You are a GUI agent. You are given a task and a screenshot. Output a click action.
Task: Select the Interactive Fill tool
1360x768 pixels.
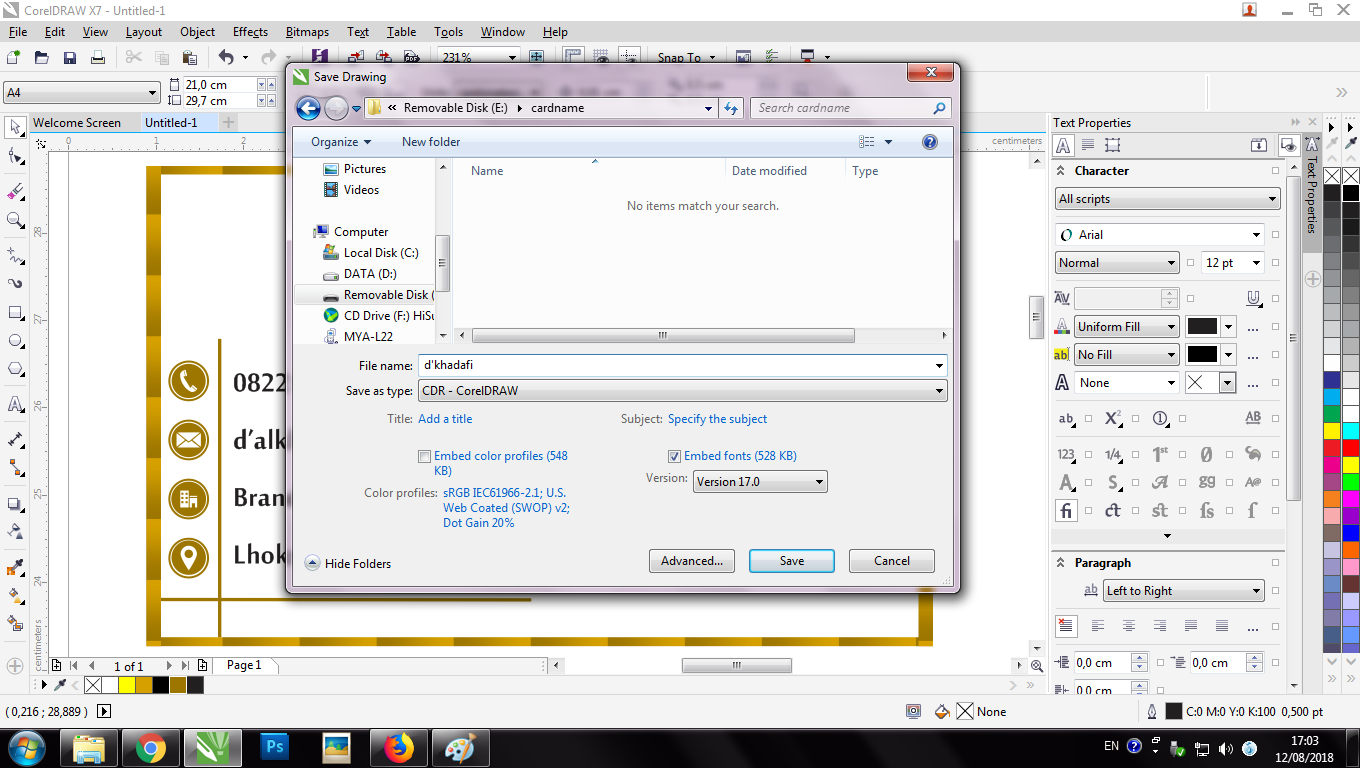click(x=15, y=596)
